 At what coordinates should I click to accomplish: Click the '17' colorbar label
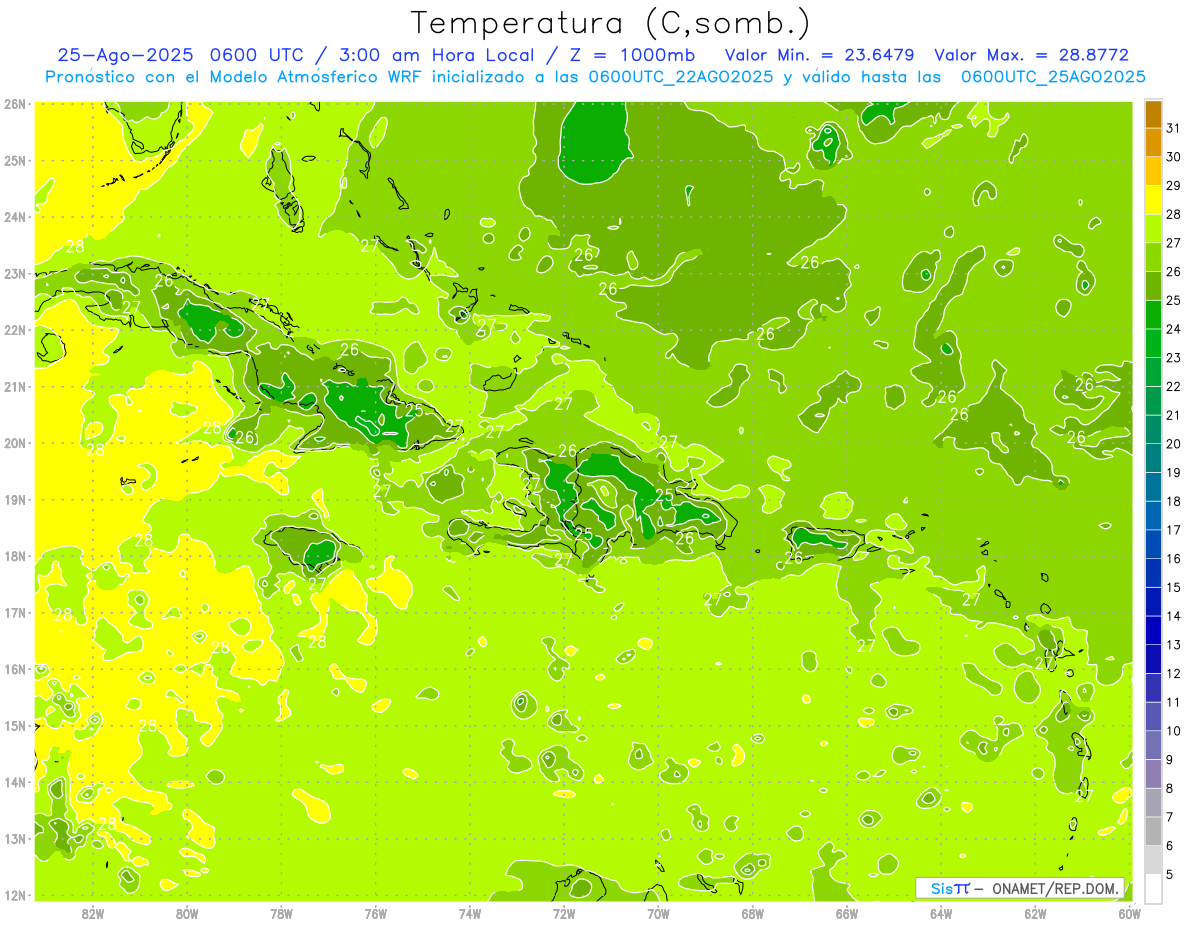(x=1174, y=530)
